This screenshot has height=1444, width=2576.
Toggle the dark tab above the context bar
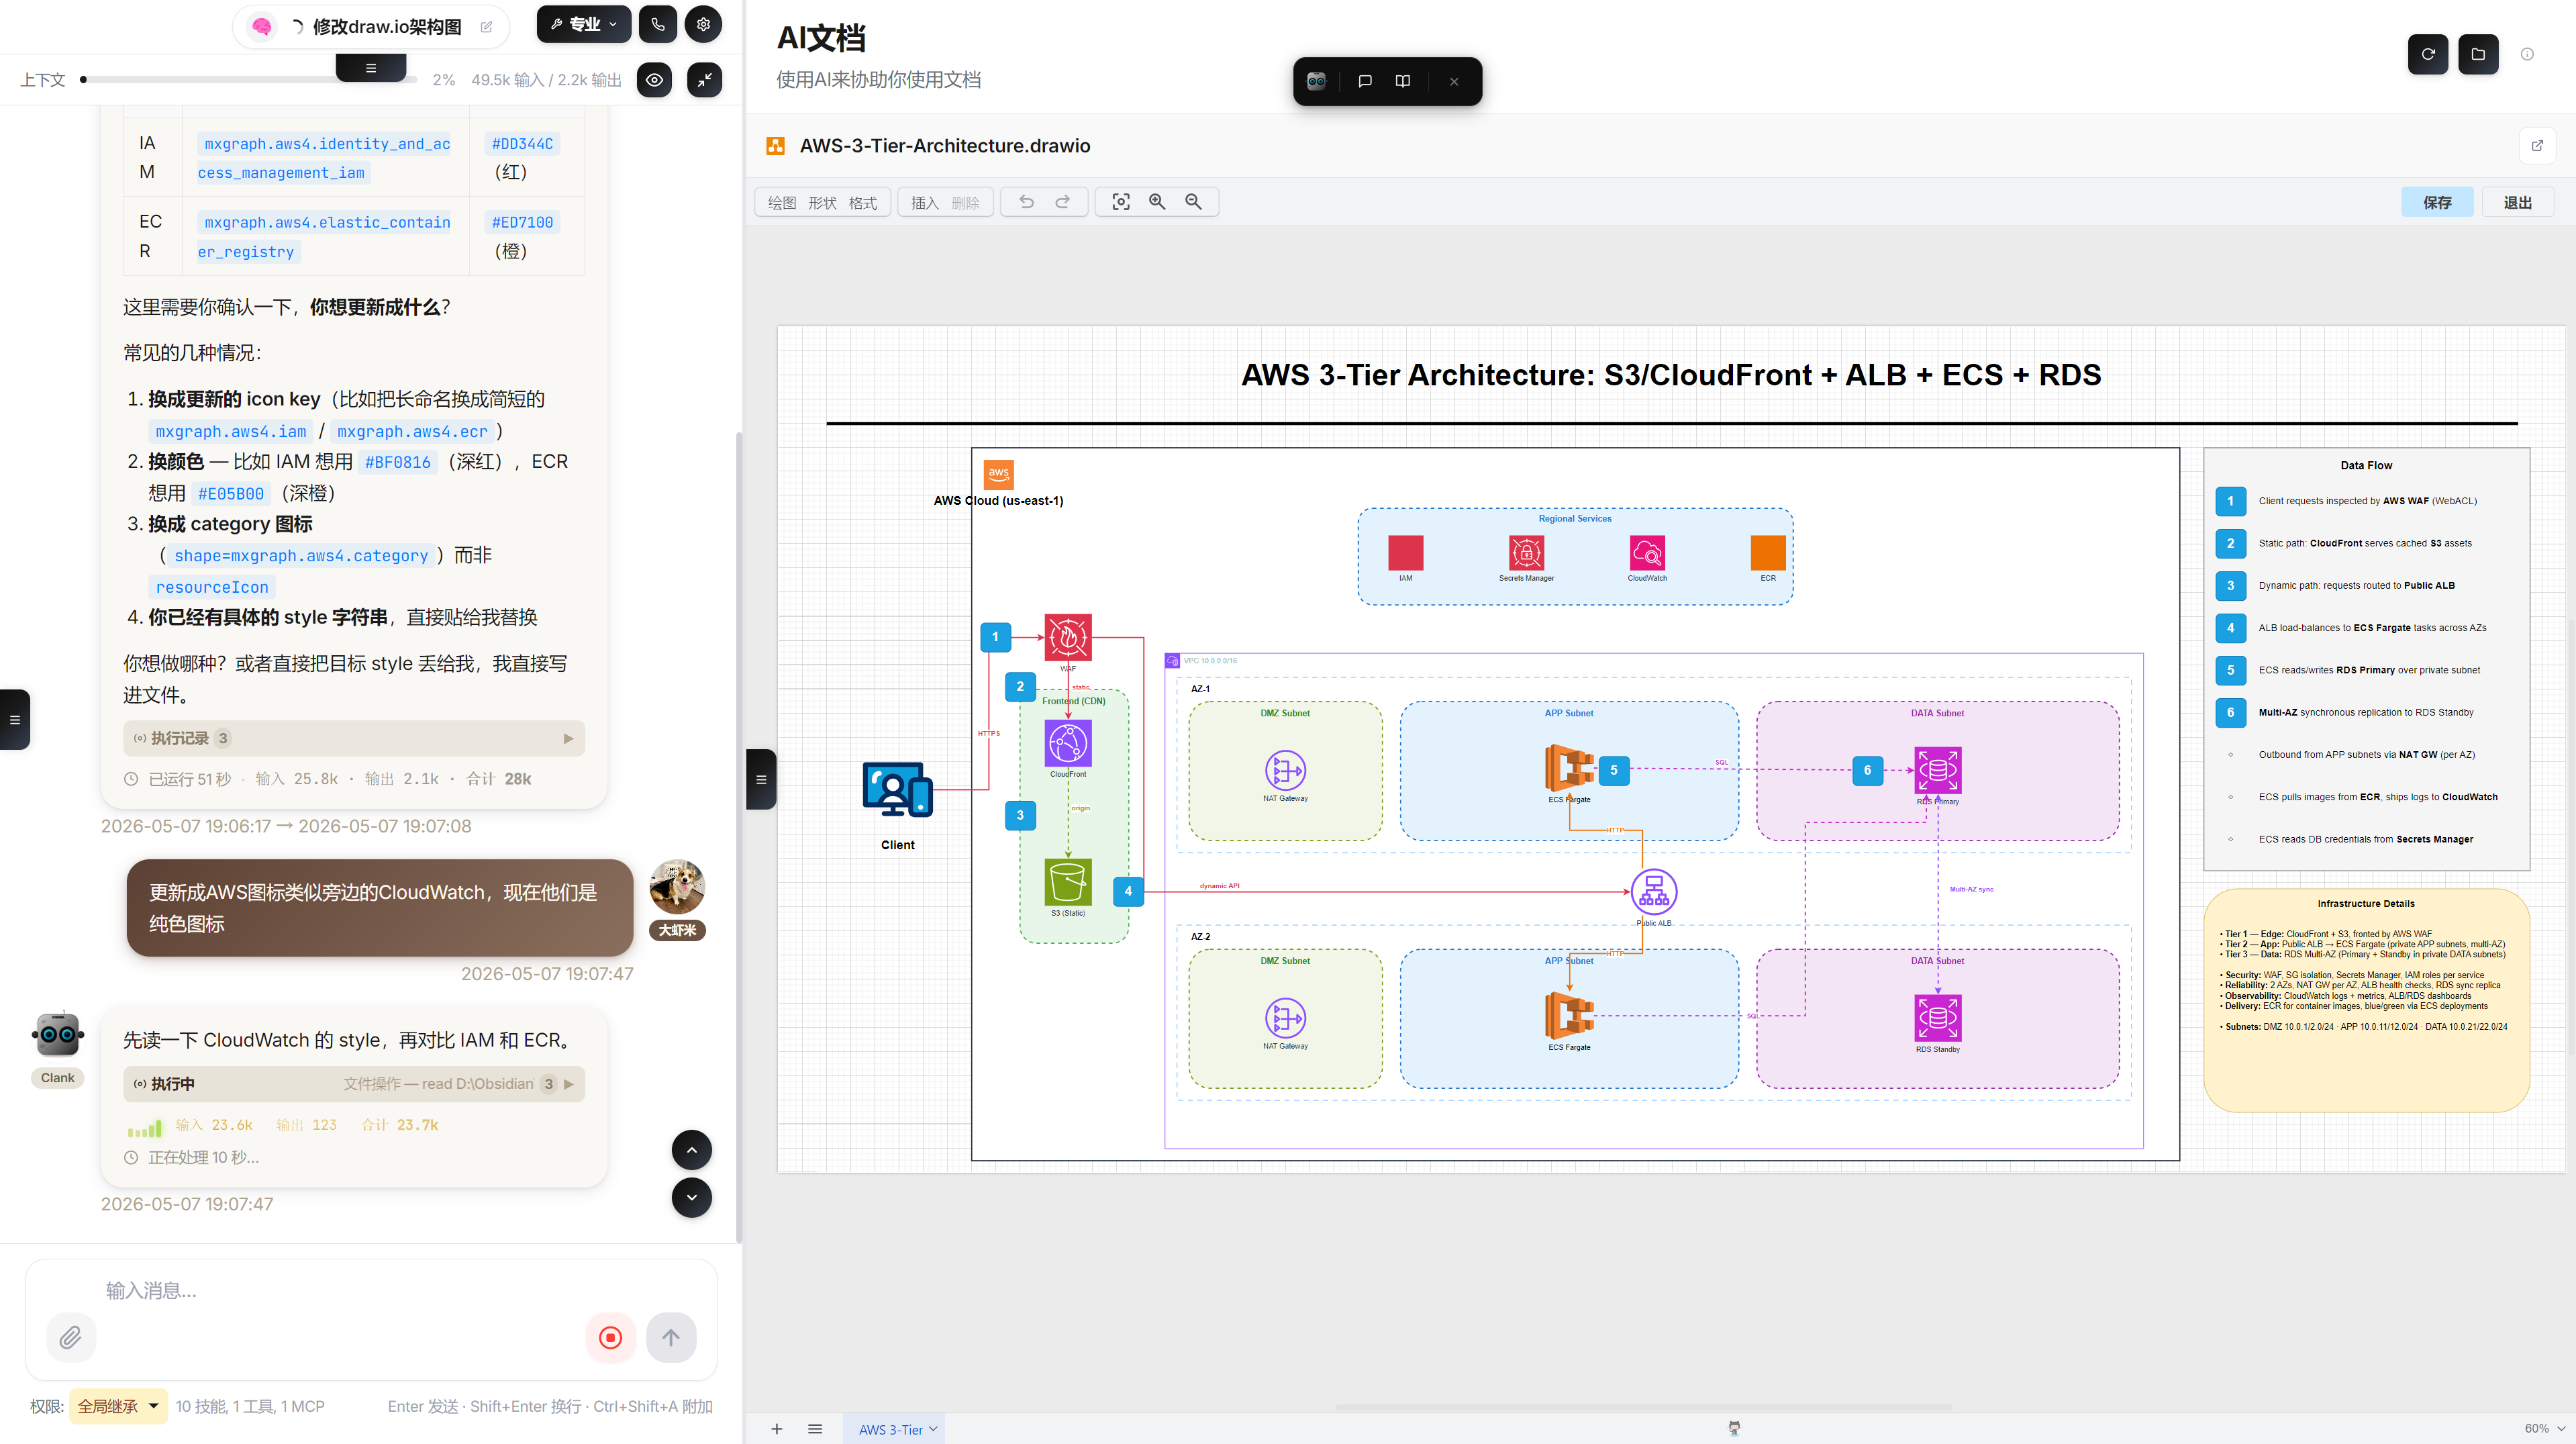pos(371,68)
